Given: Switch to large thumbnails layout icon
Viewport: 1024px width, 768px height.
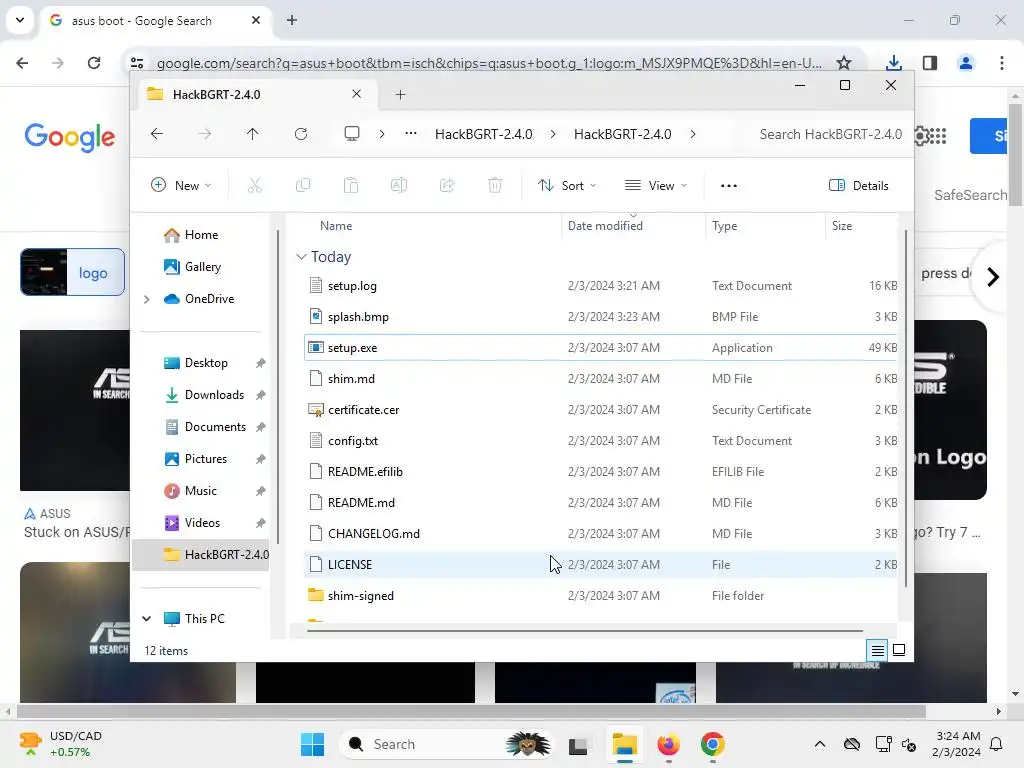Looking at the screenshot, I should coord(899,650).
